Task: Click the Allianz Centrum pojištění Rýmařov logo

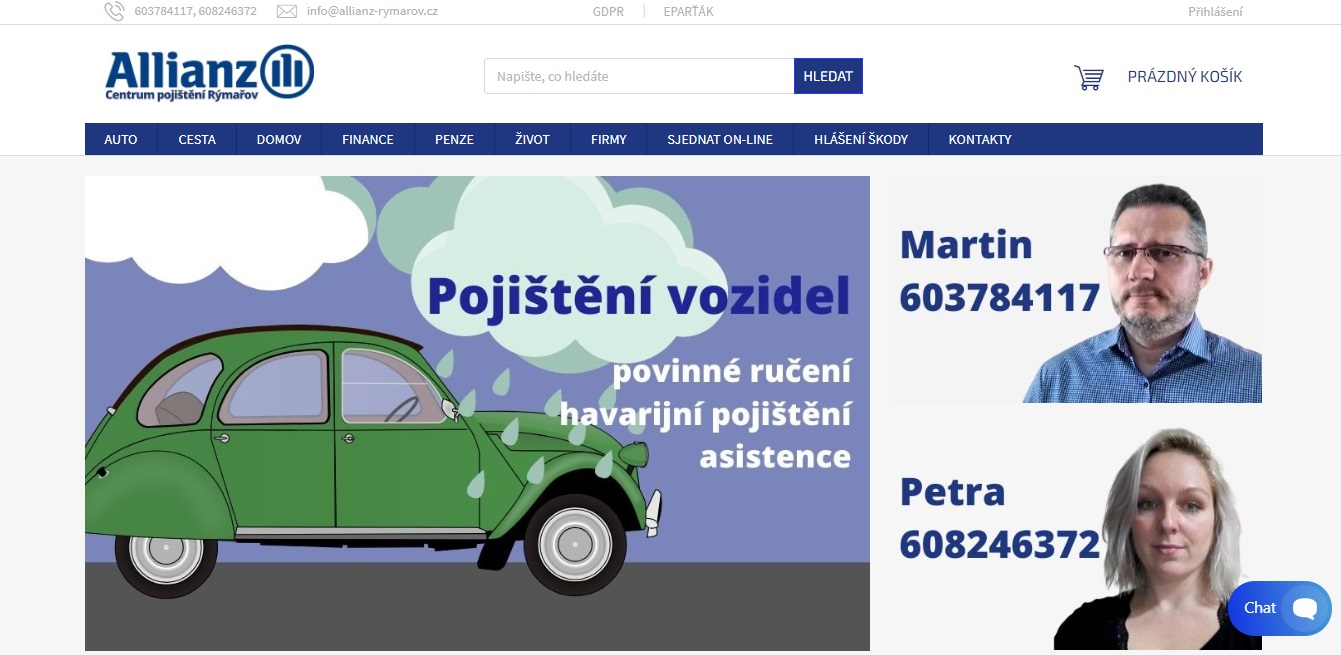Action: click(210, 73)
